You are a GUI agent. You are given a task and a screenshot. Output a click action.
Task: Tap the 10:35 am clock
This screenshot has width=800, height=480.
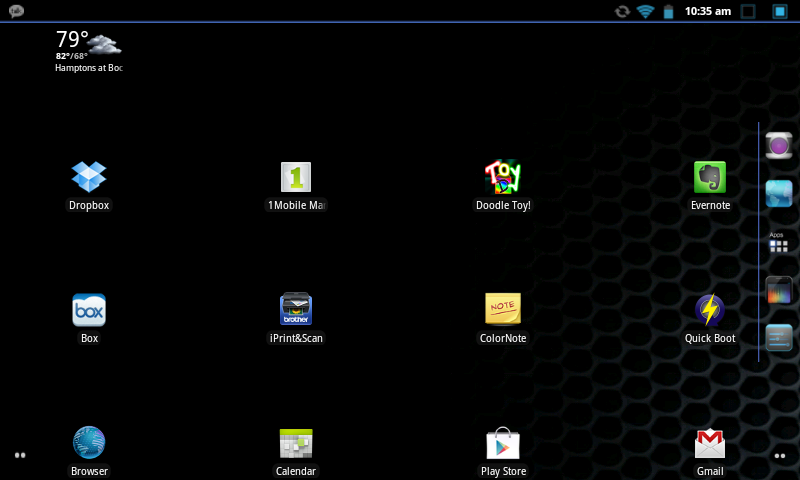pyautogui.click(x=708, y=11)
